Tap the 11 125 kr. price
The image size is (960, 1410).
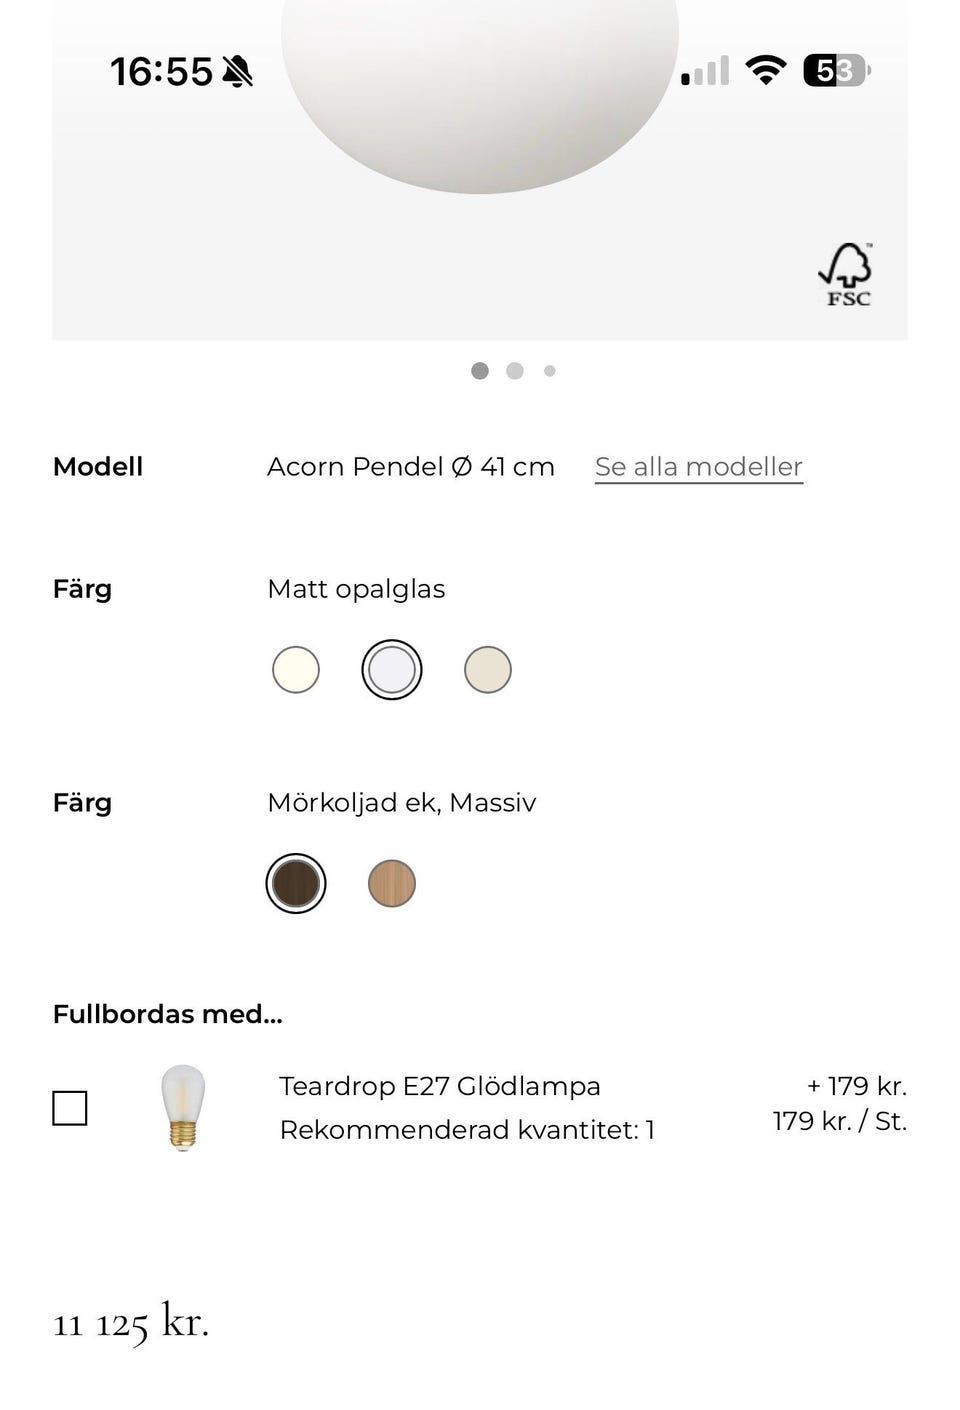pyautogui.click(x=131, y=1323)
